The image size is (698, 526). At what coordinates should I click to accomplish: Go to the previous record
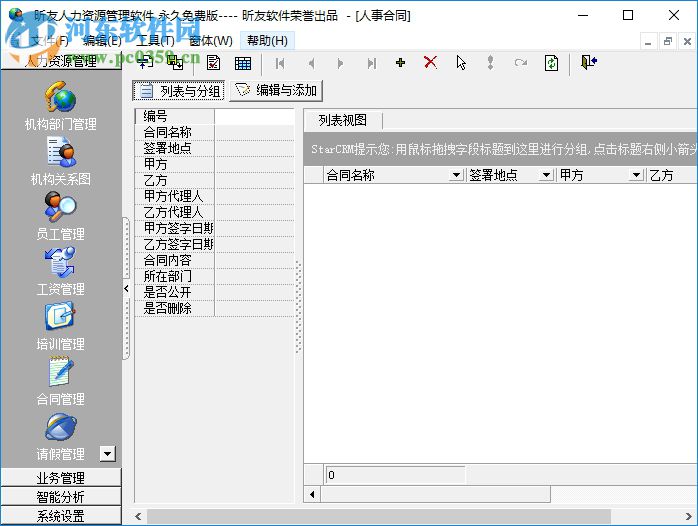tap(311, 64)
